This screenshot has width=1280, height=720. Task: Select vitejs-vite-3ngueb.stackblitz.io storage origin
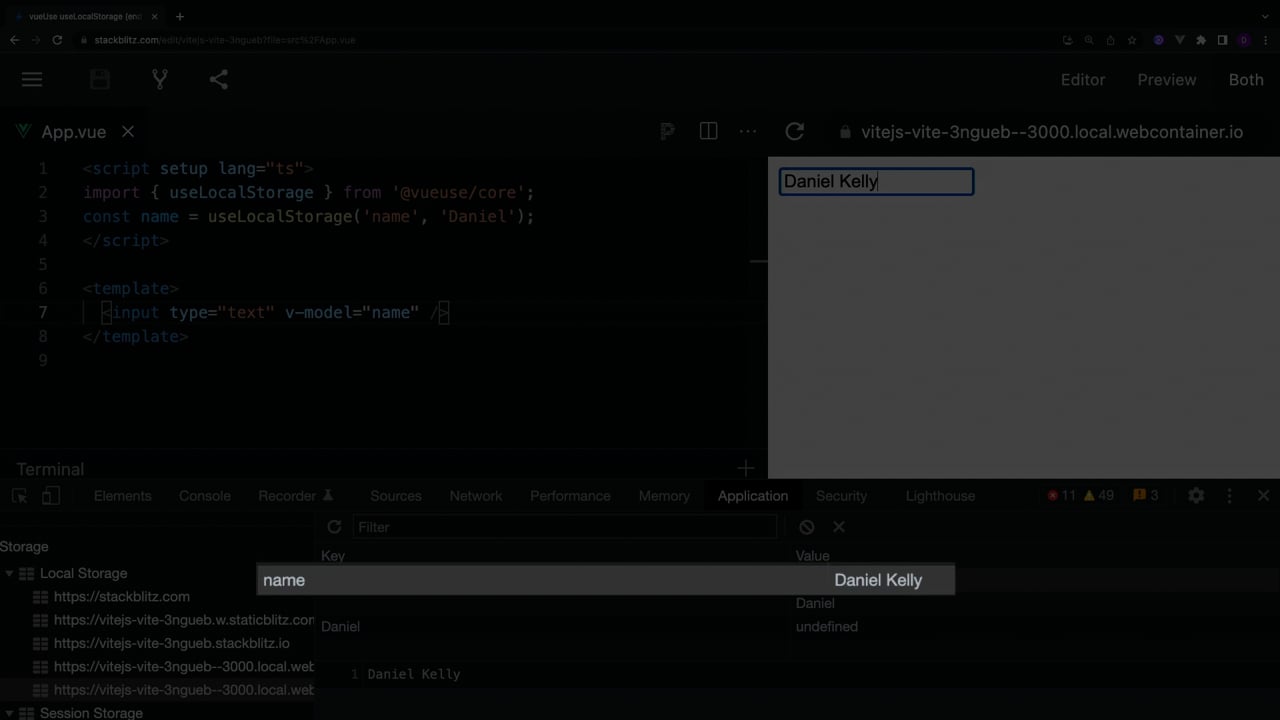click(x=172, y=643)
